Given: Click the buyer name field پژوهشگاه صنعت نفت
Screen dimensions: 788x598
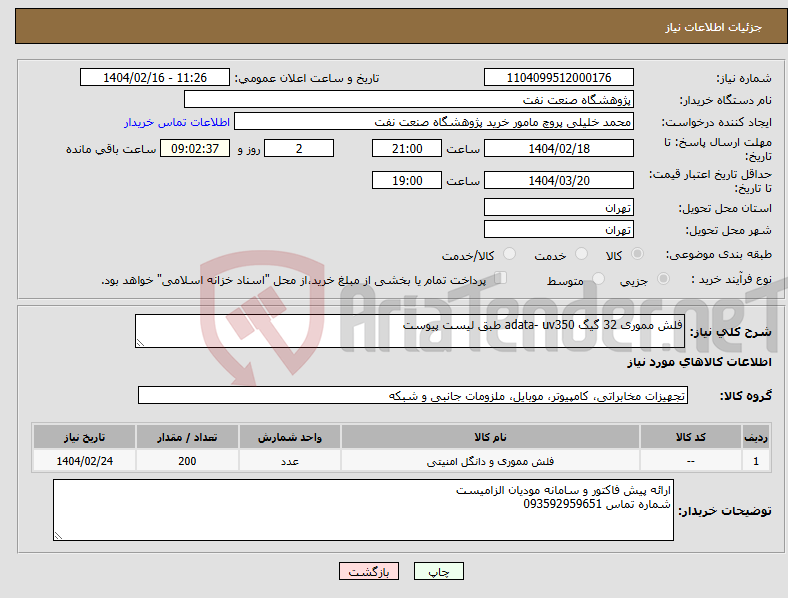Looking at the screenshot, I should tap(409, 99).
